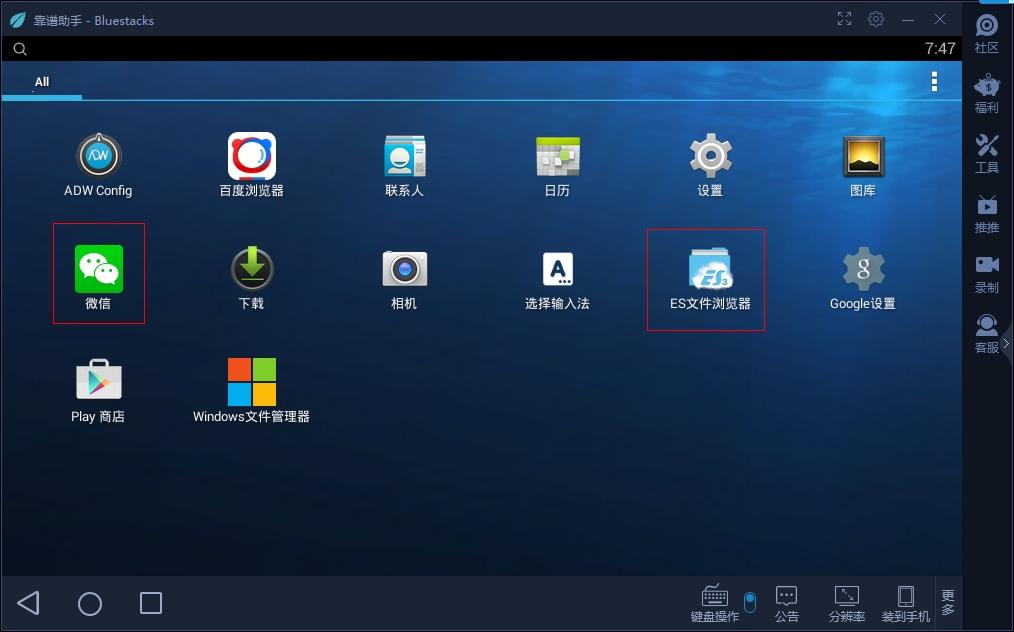Viewport: 1014px width, 632px height.
Task: Open the 图库 gallery app
Action: (863, 165)
